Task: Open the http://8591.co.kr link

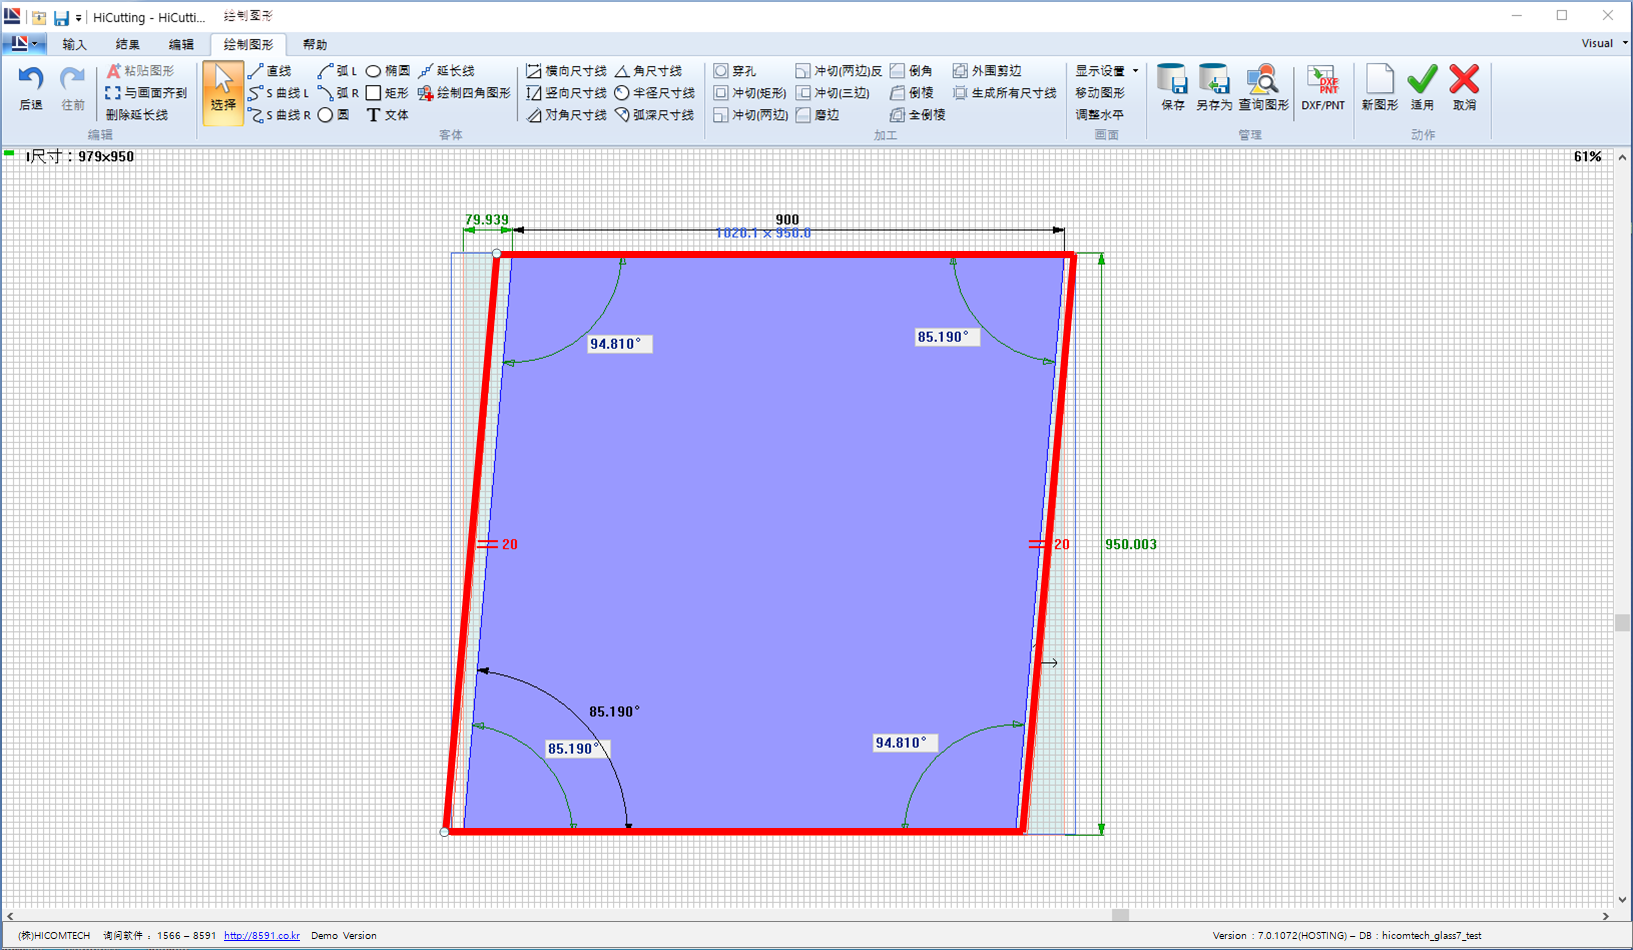Action: (261, 936)
